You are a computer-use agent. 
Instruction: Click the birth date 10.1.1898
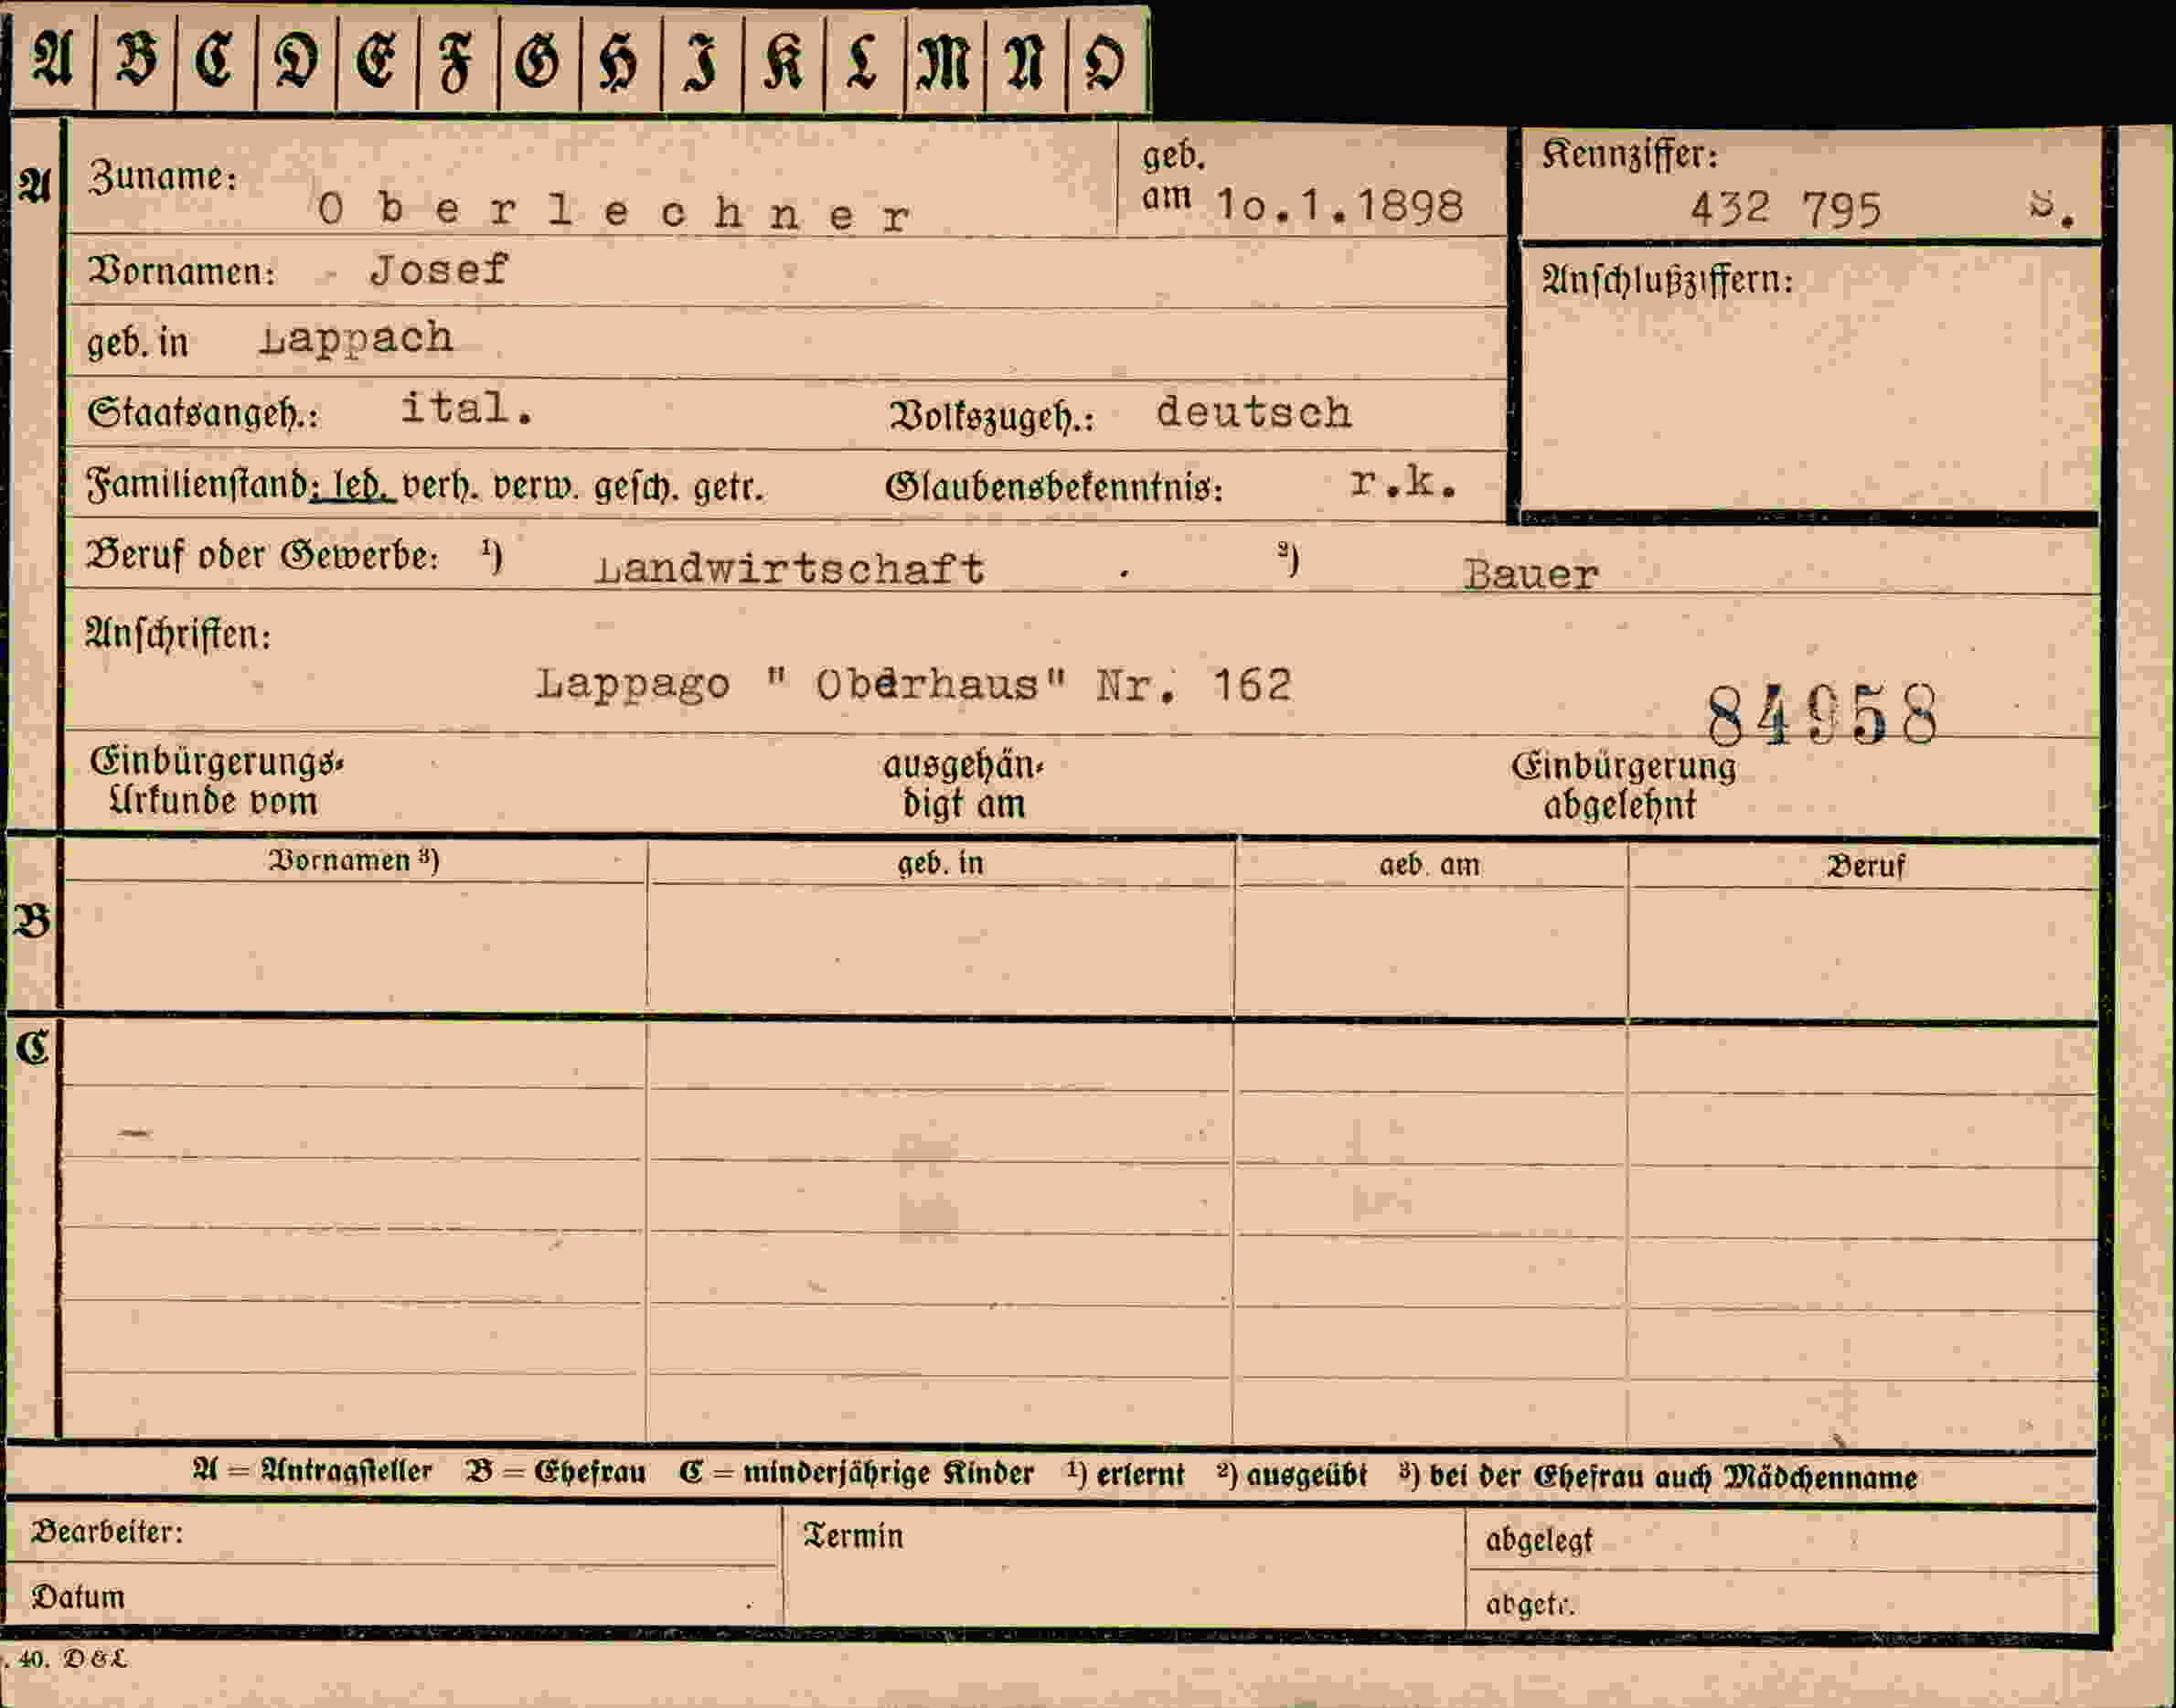[x=1340, y=206]
